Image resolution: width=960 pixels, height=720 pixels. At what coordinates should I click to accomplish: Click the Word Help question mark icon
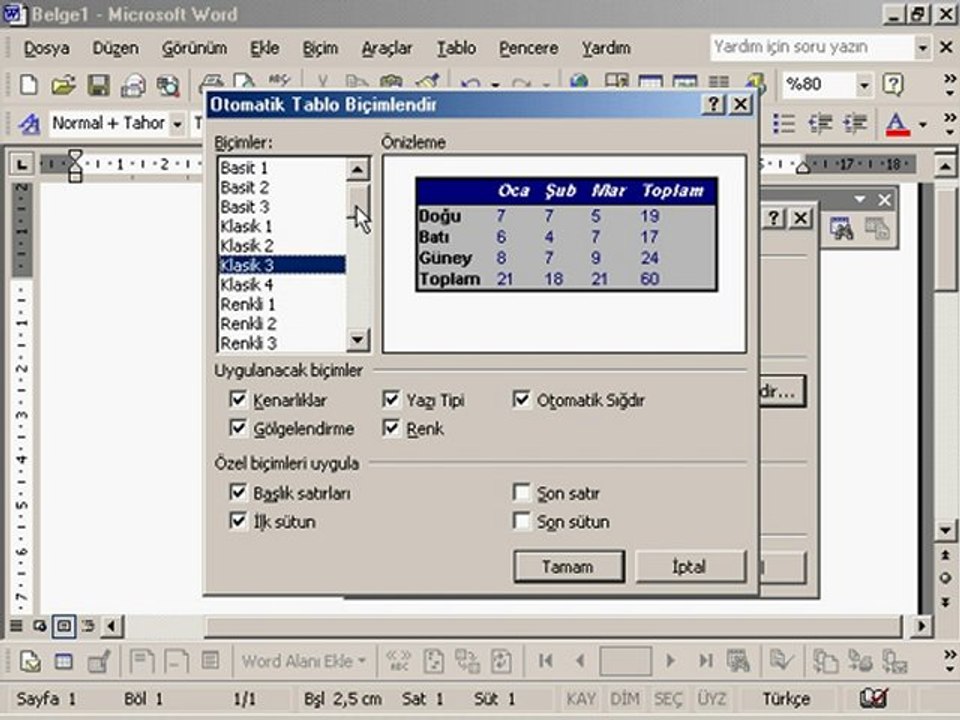(x=893, y=84)
